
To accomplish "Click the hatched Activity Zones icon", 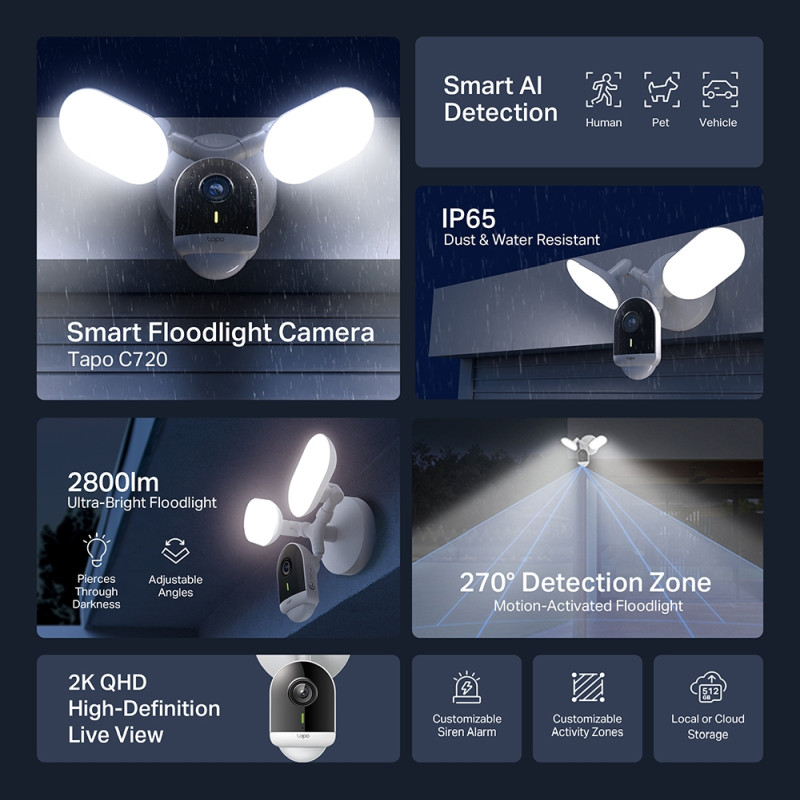I will coord(588,687).
